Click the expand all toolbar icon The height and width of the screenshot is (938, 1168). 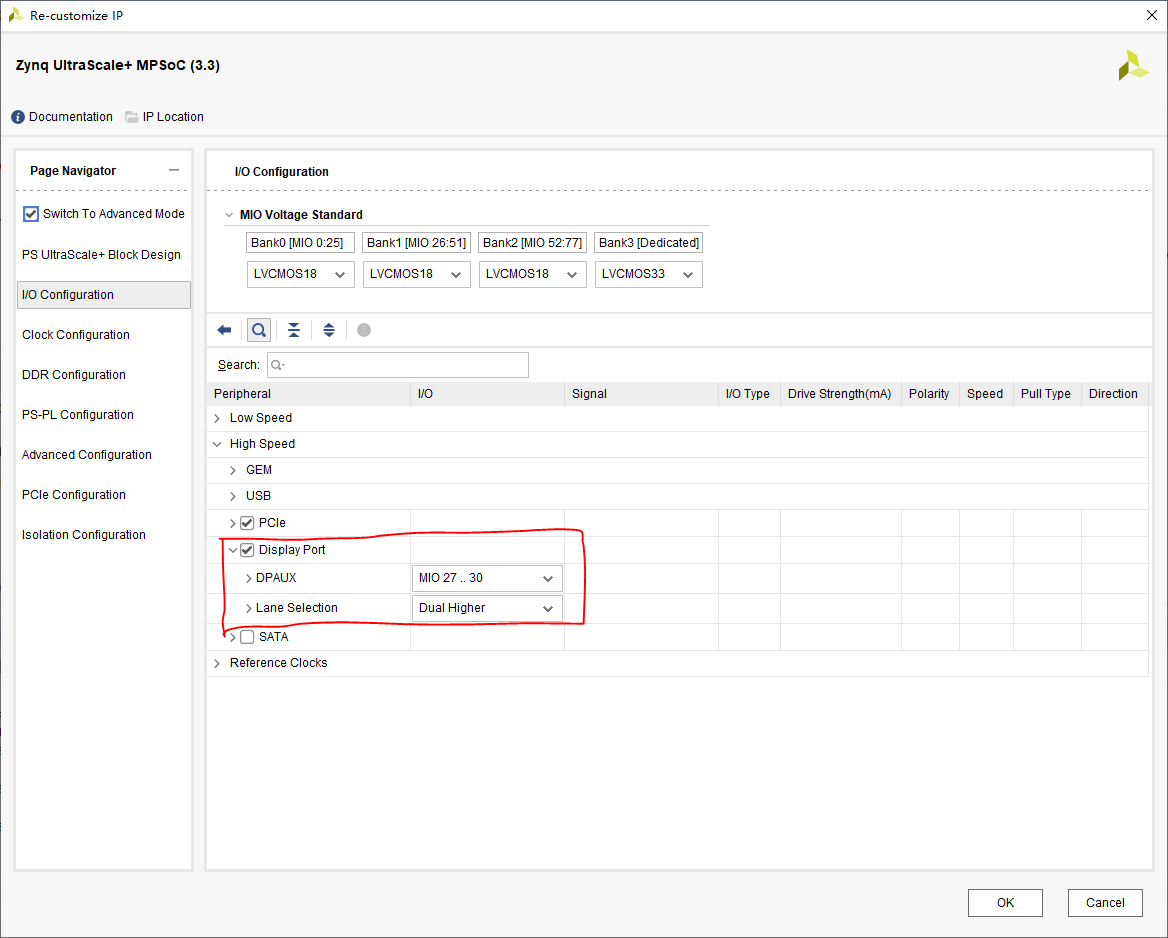pyautogui.click(x=328, y=330)
